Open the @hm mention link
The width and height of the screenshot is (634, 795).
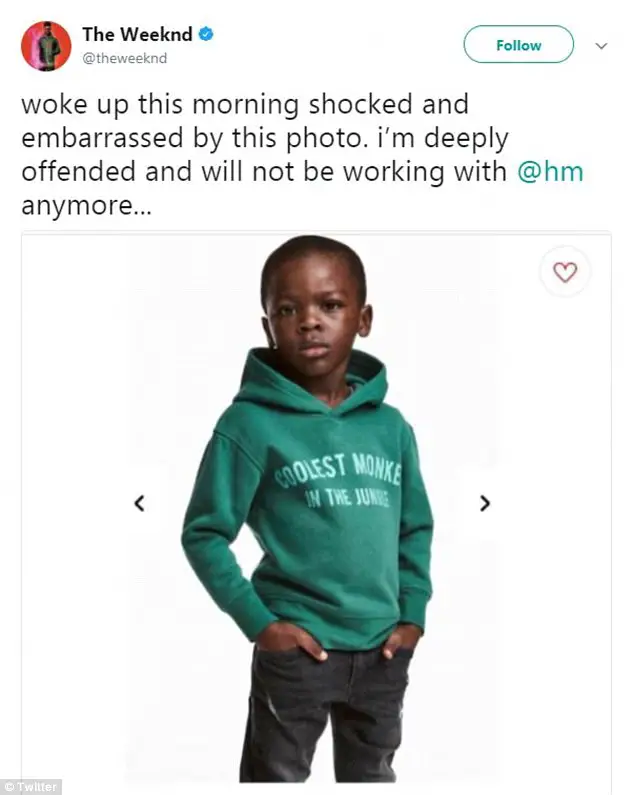click(x=550, y=171)
